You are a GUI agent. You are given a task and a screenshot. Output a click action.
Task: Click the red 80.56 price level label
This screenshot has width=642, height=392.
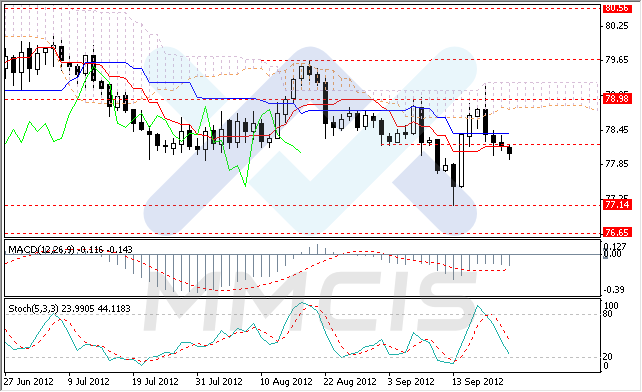tap(617, 8)
